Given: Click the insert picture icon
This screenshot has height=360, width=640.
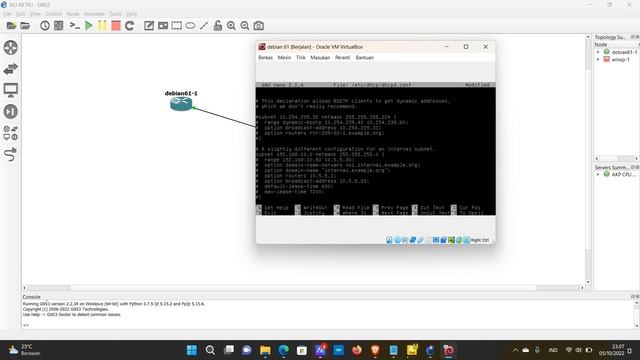Looking at the screenshot, I should click(163, 26).
